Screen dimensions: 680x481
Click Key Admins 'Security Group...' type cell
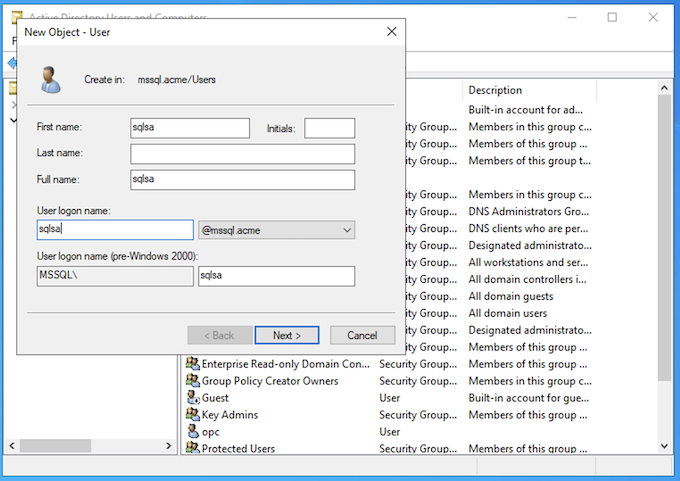[418, 415]
